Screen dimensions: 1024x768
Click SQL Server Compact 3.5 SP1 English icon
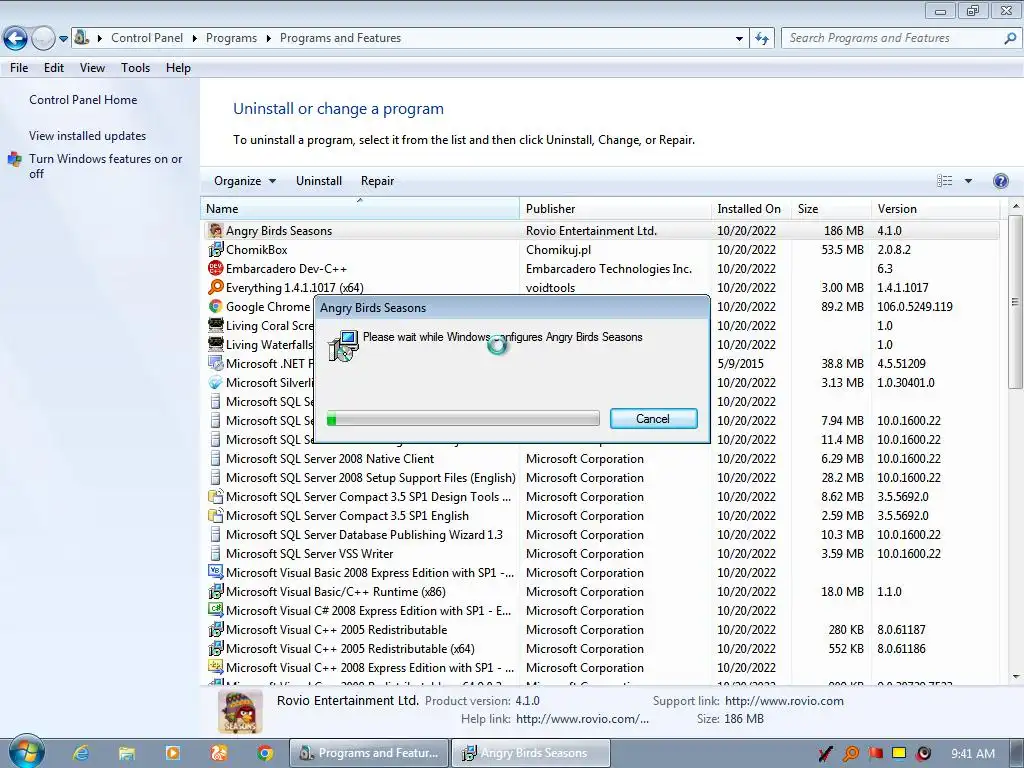(x=216, y=515)
